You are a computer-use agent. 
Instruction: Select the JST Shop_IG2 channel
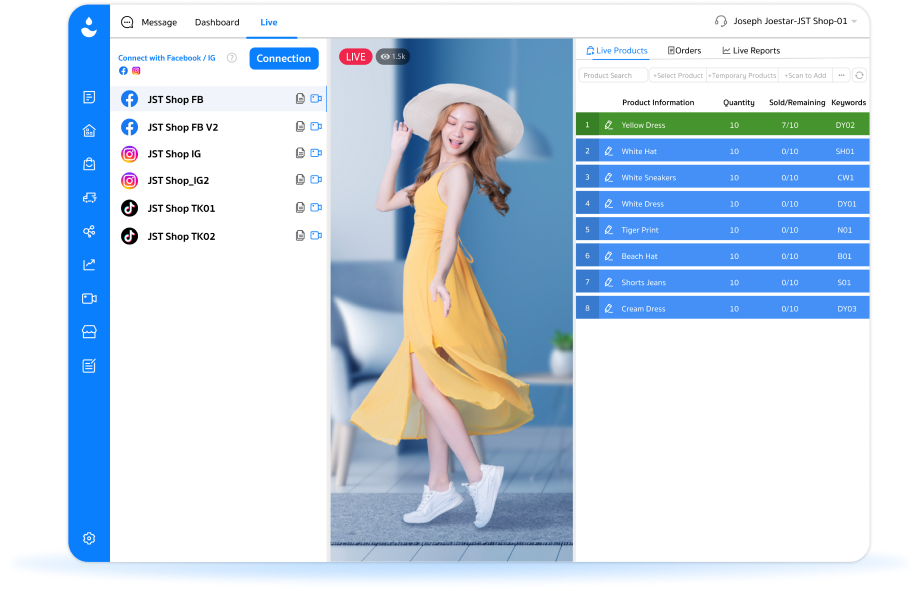(219, 180)
